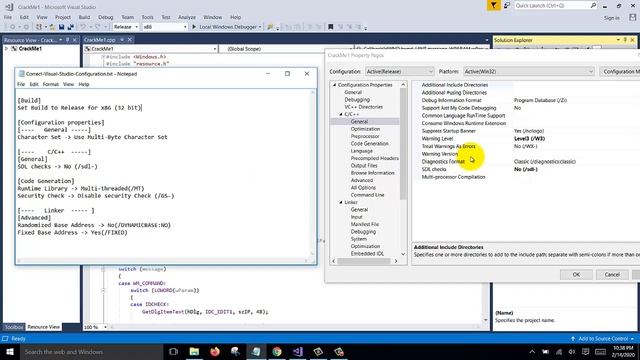Click Sign in link
The image size is (640, 360).
coord(611,18)
